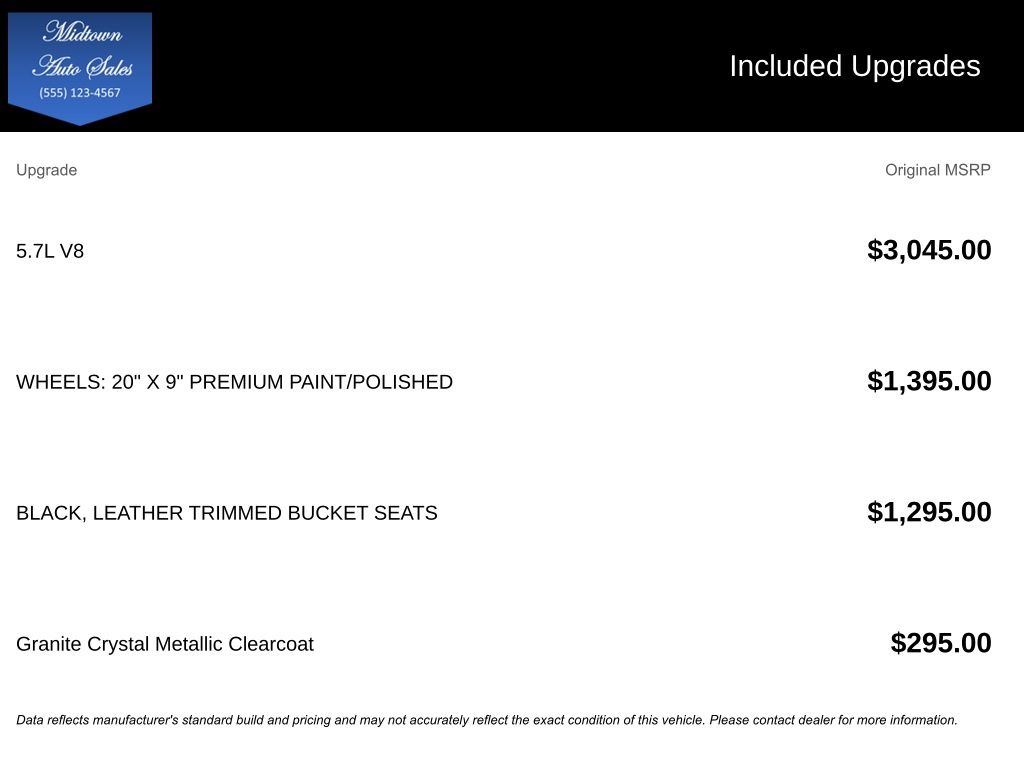The width and height of the screenshot is (1024, 768).
Task: Click the word "Midtown" in the logo
Action: coord(82,33)
